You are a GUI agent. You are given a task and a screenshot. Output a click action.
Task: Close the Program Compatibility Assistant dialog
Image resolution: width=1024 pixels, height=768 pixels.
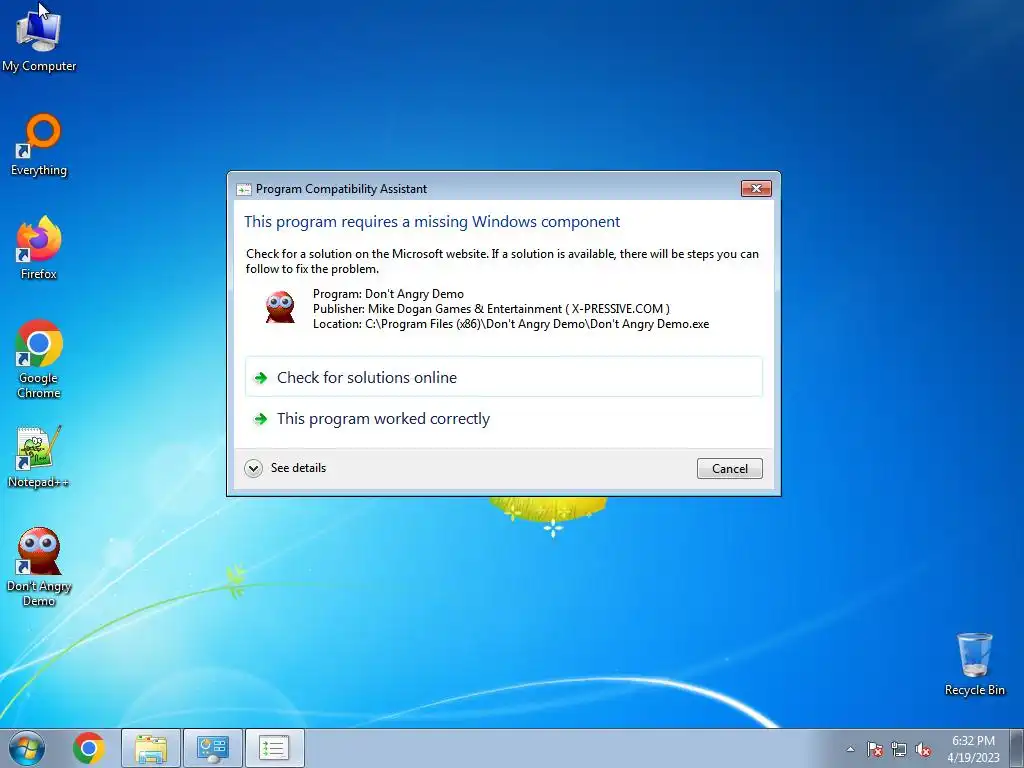click(756, 189)
